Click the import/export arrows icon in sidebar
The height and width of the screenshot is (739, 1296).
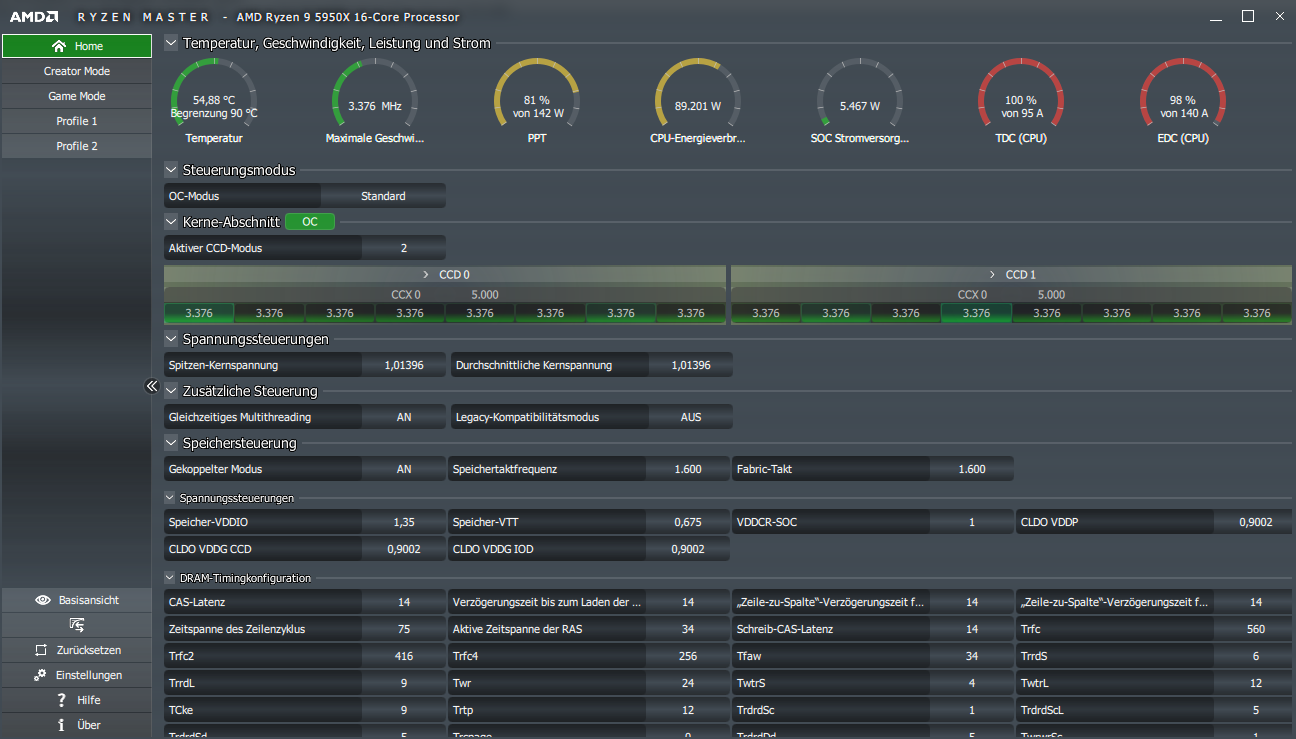point(77,625)
